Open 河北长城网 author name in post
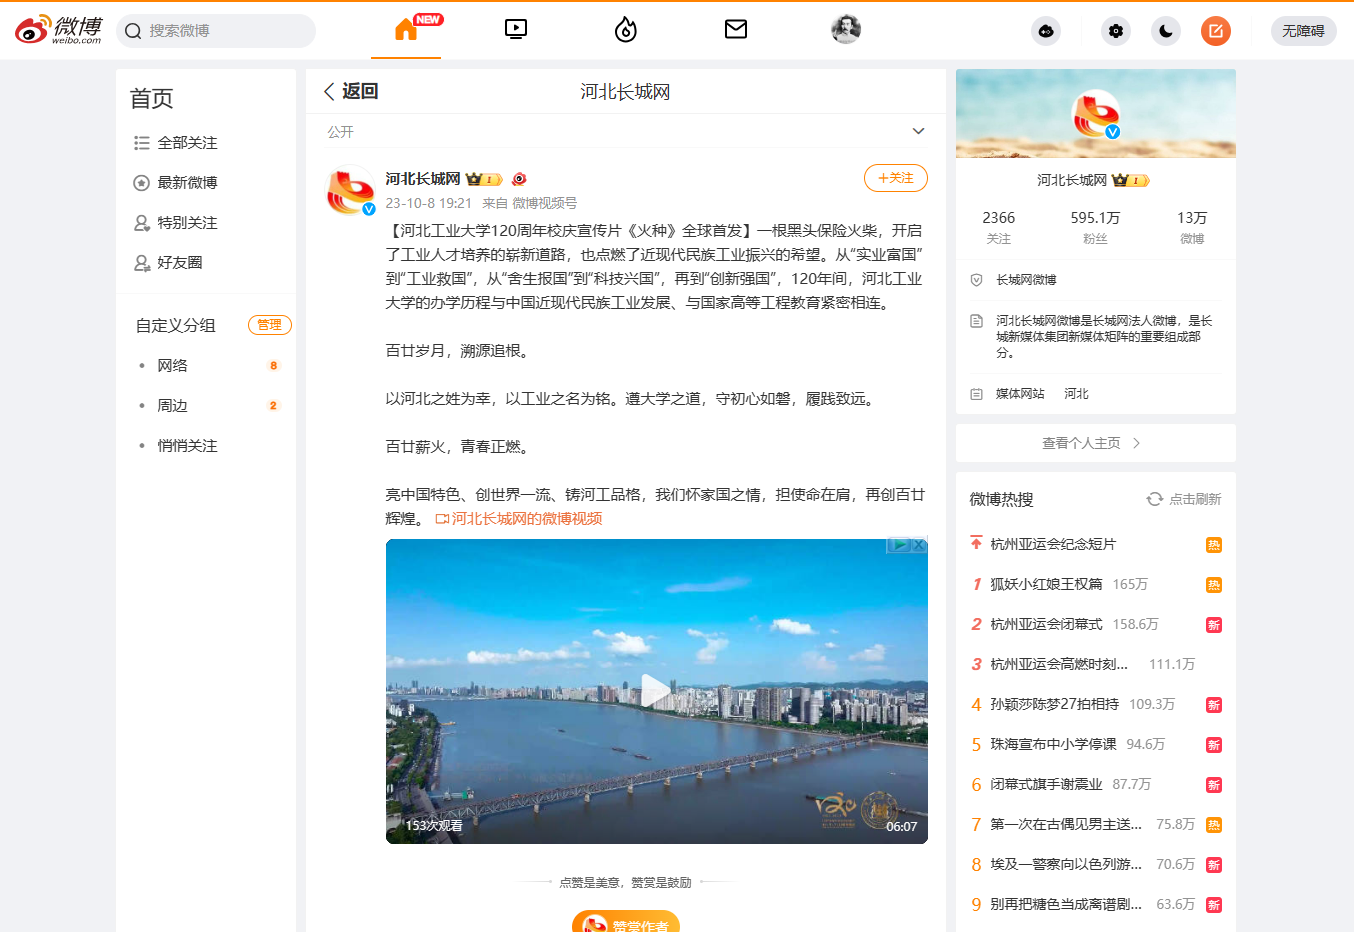 click(x=423, y=179)
